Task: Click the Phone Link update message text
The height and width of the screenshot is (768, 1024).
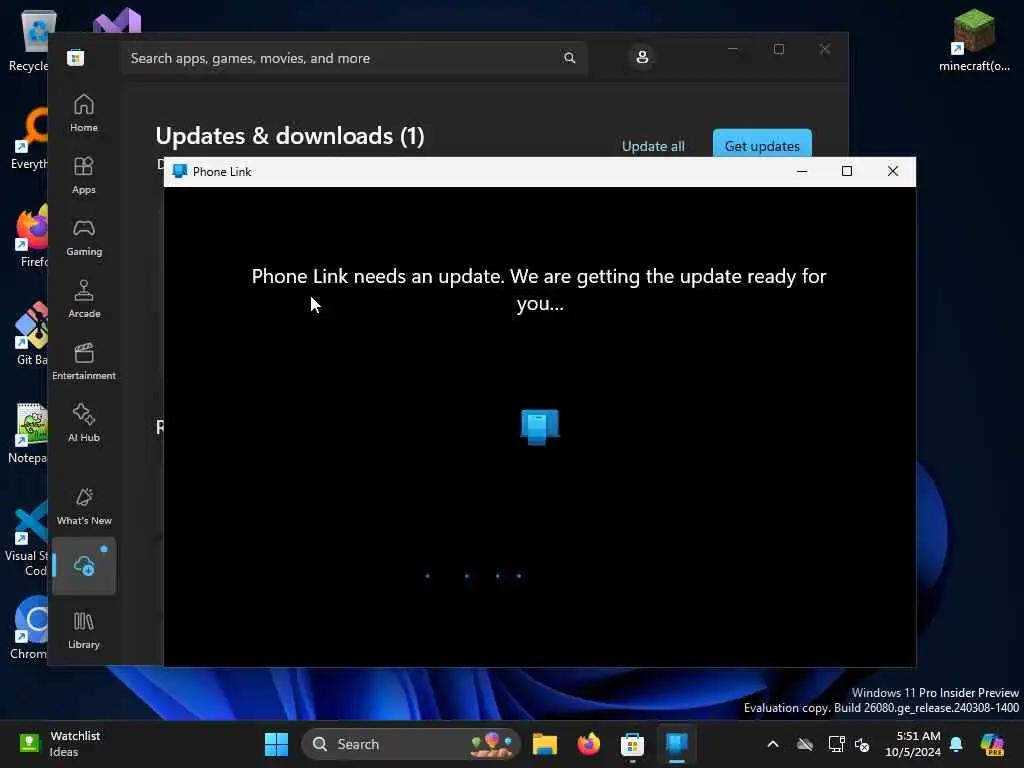Action: [539, 289]
